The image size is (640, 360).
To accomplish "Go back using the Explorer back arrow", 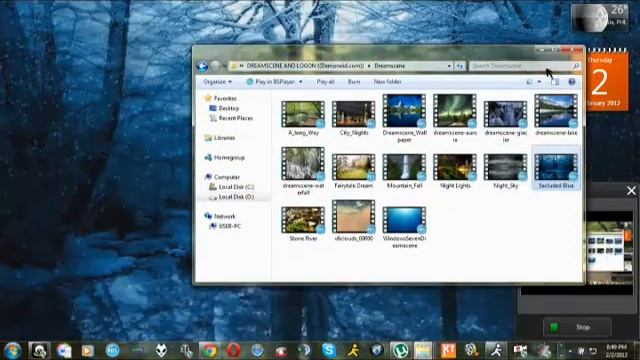I will (x=202, y=66).
